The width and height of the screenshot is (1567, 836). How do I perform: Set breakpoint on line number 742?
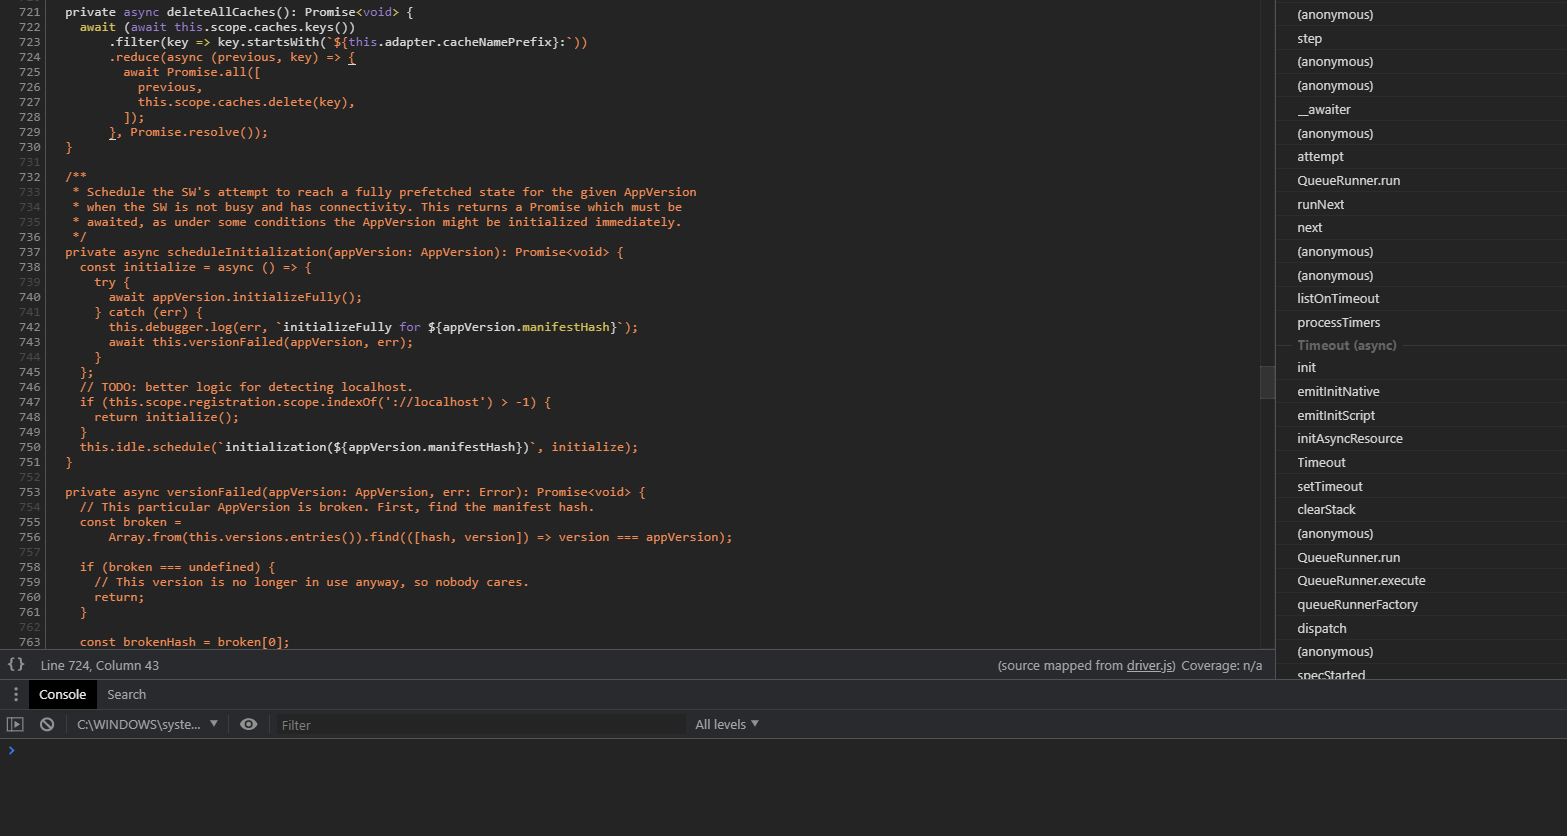pos(30,327)
